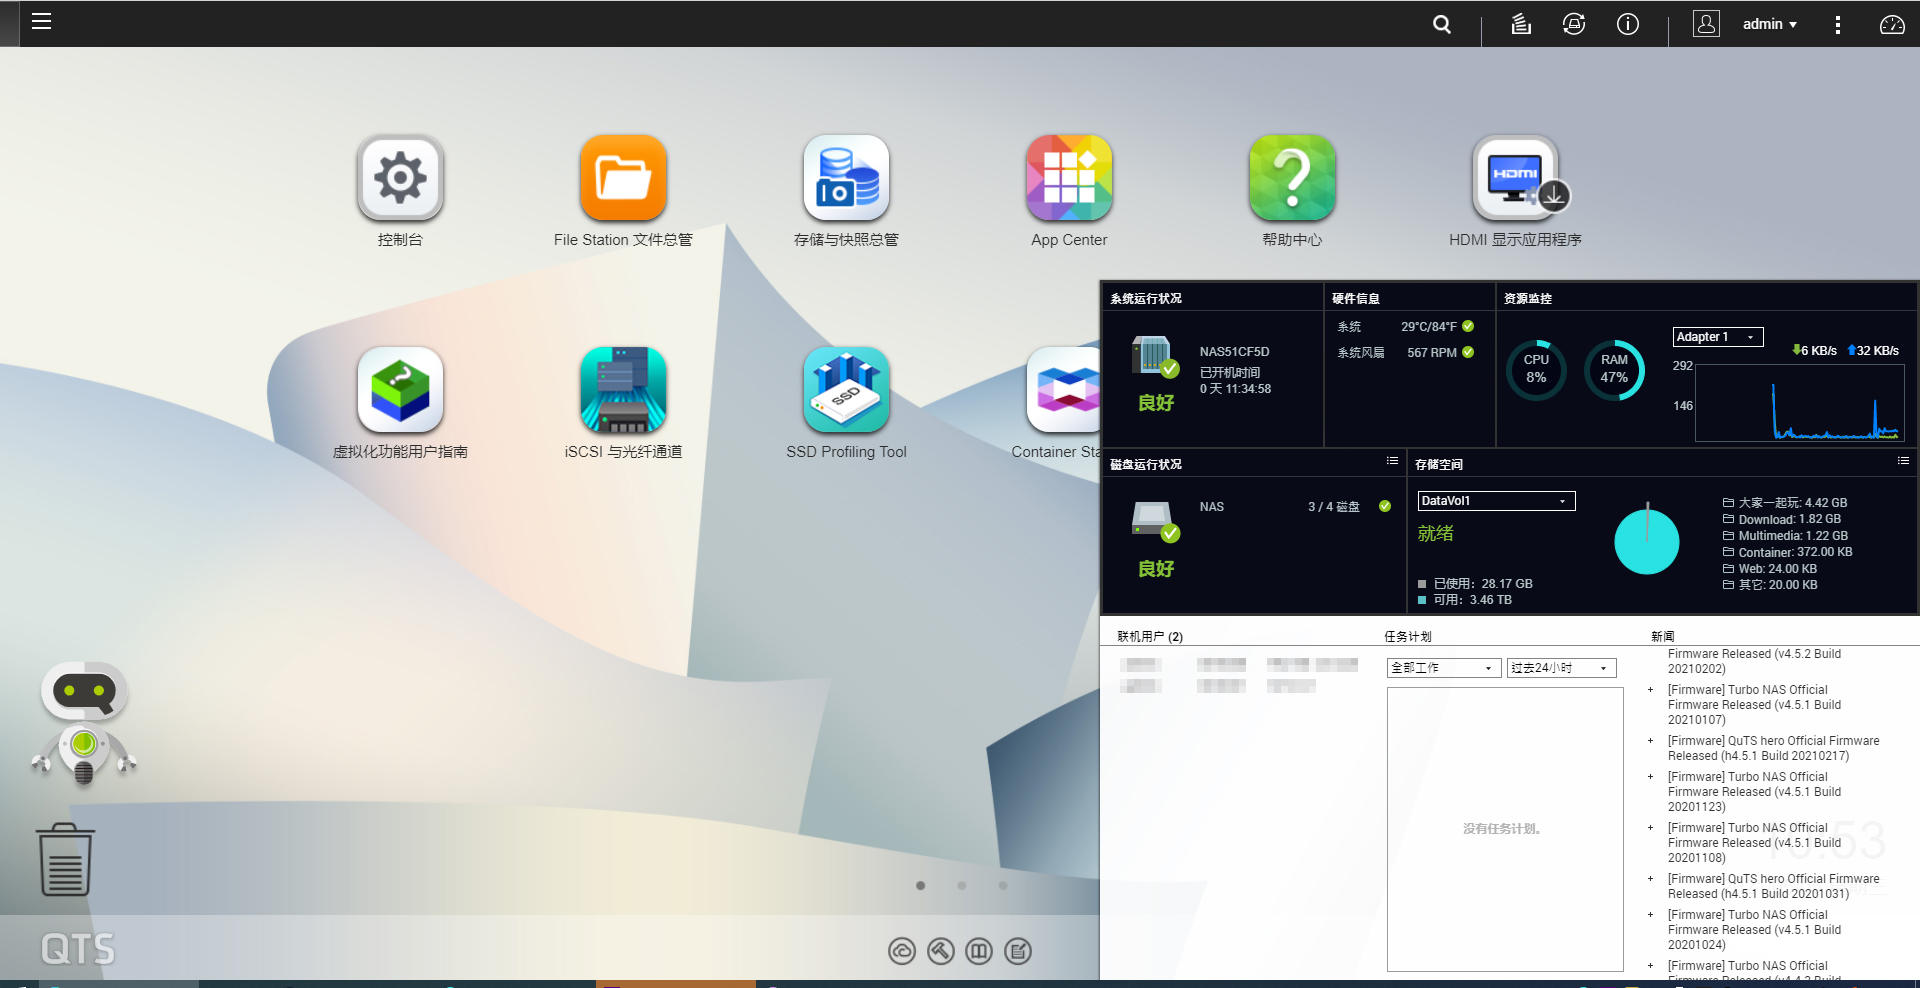Click the RAM 47% usage gauge
The width and height of the screenshot is (1920, 988).
click(1614, 369)
